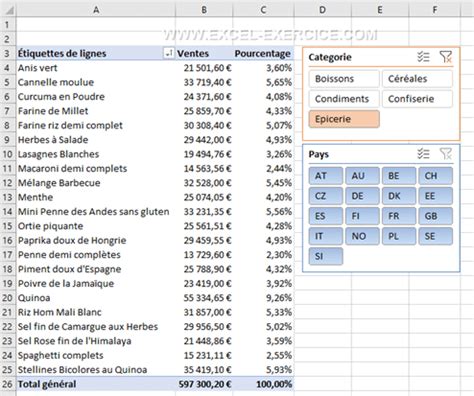Choose SI in the Pays slicer
474x396 pixels.
tap(326, 256)
